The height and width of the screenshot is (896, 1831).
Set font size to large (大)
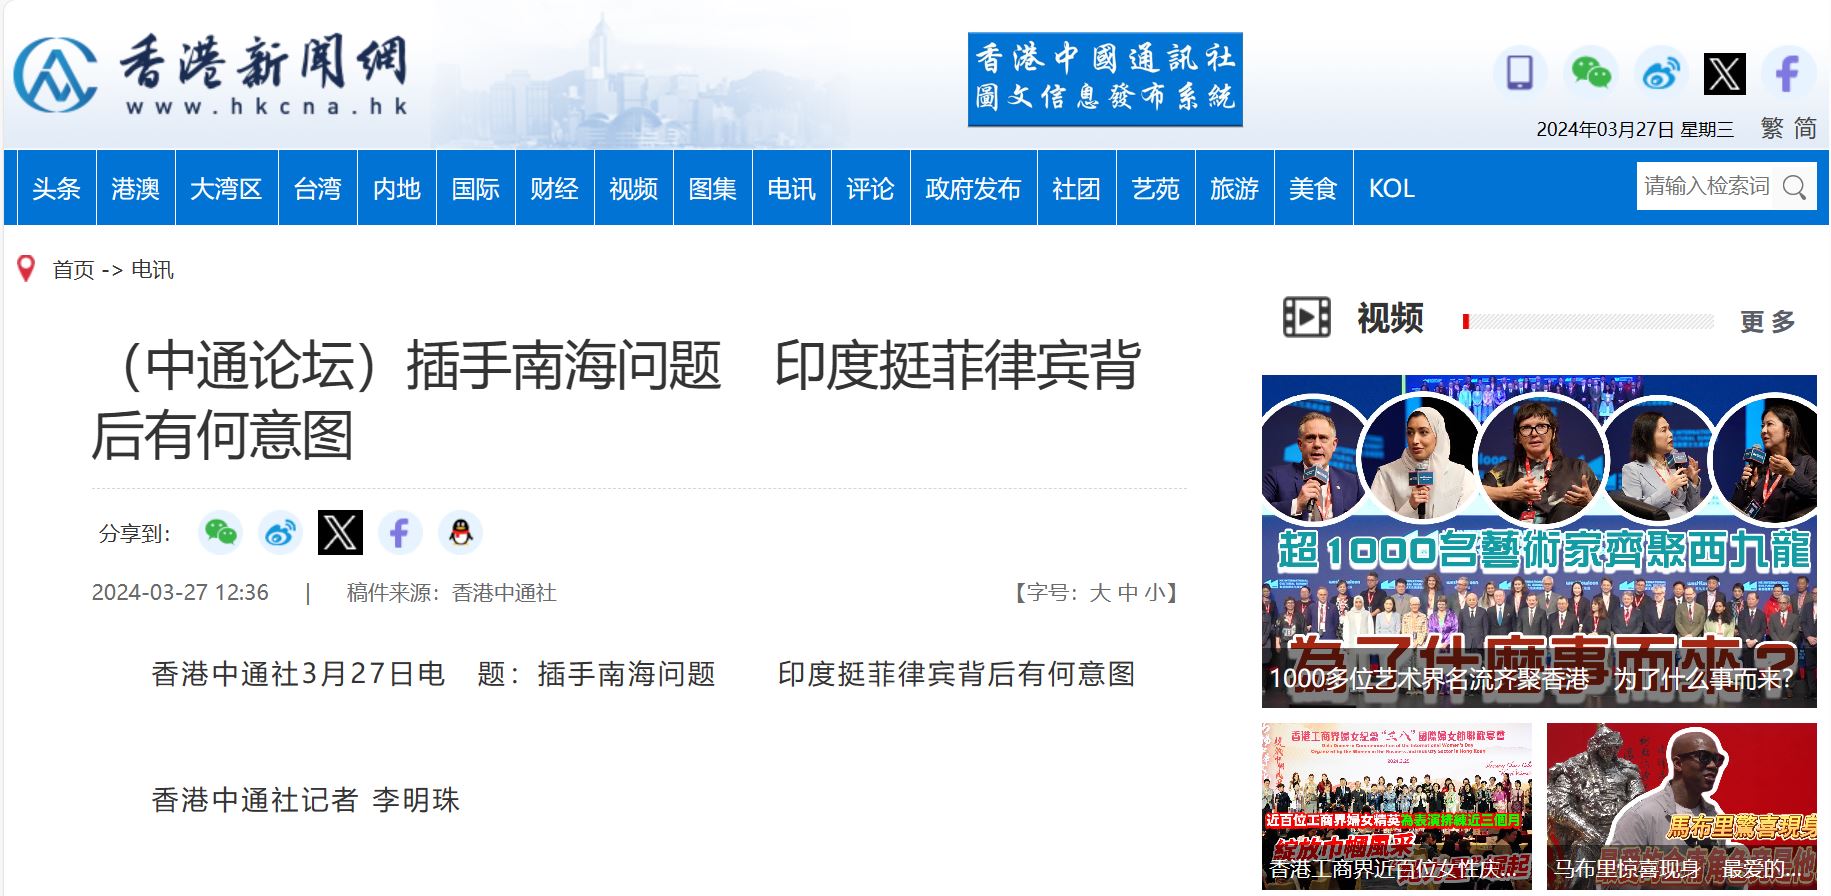(x=1100, y=593)
